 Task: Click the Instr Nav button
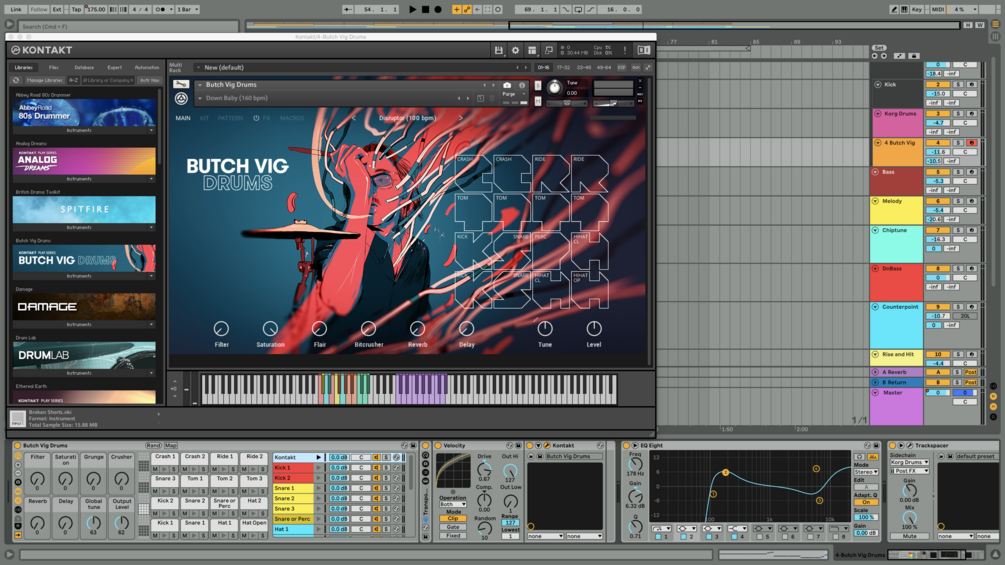[149, 80]
